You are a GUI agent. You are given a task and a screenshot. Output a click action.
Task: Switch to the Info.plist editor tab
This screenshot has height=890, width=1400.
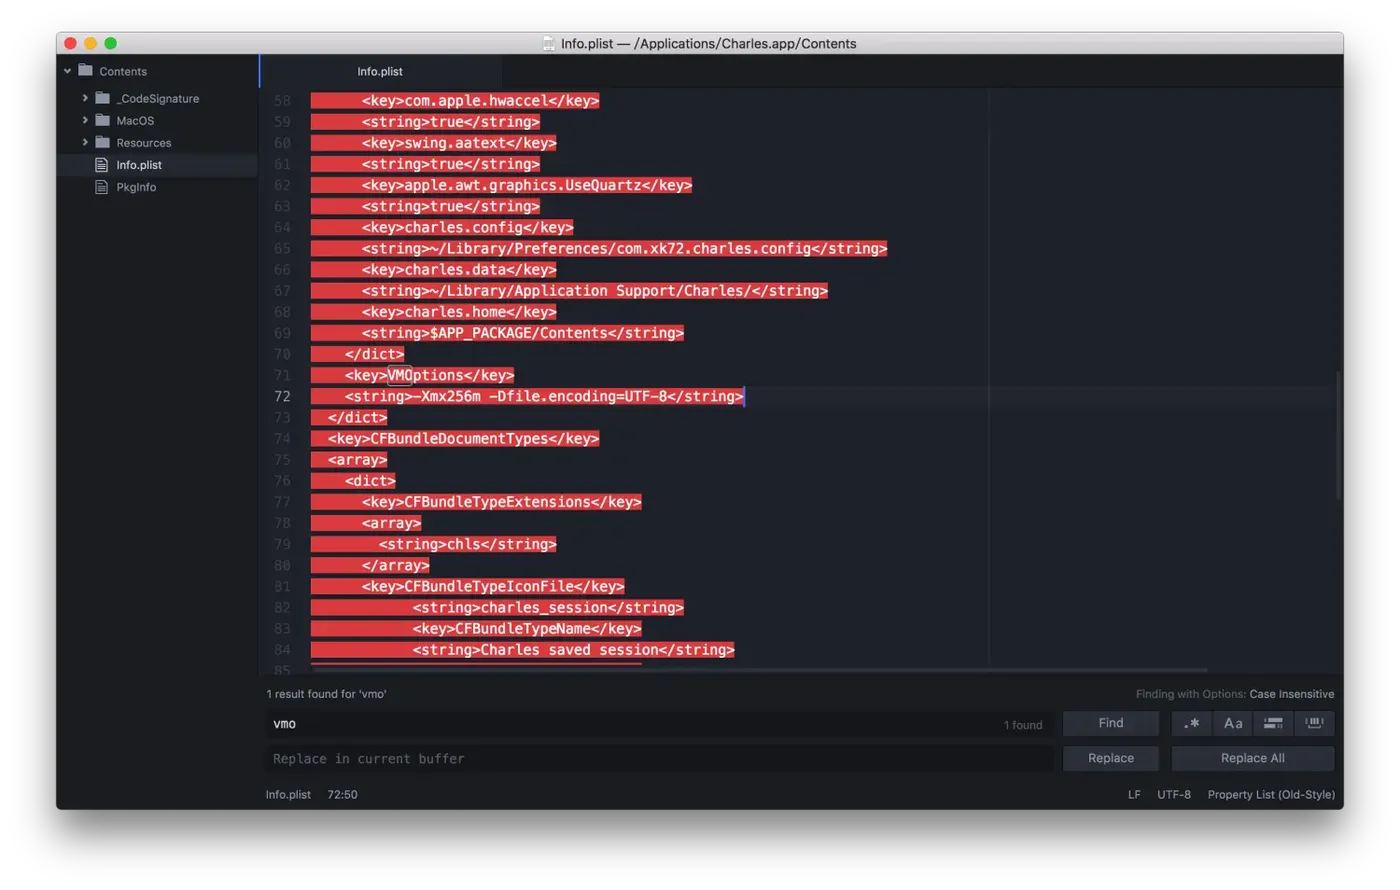(x=380, y=71)
